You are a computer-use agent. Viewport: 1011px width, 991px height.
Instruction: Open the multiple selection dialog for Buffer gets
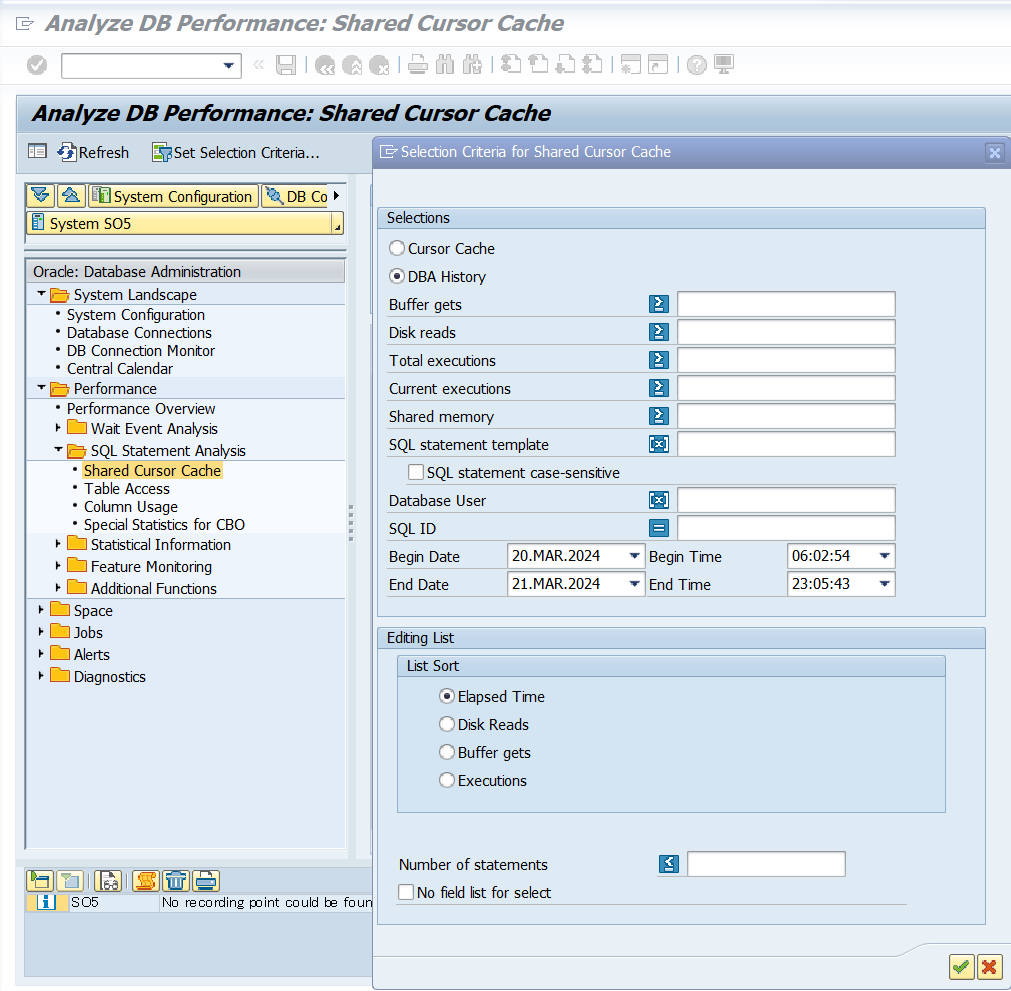658,303
